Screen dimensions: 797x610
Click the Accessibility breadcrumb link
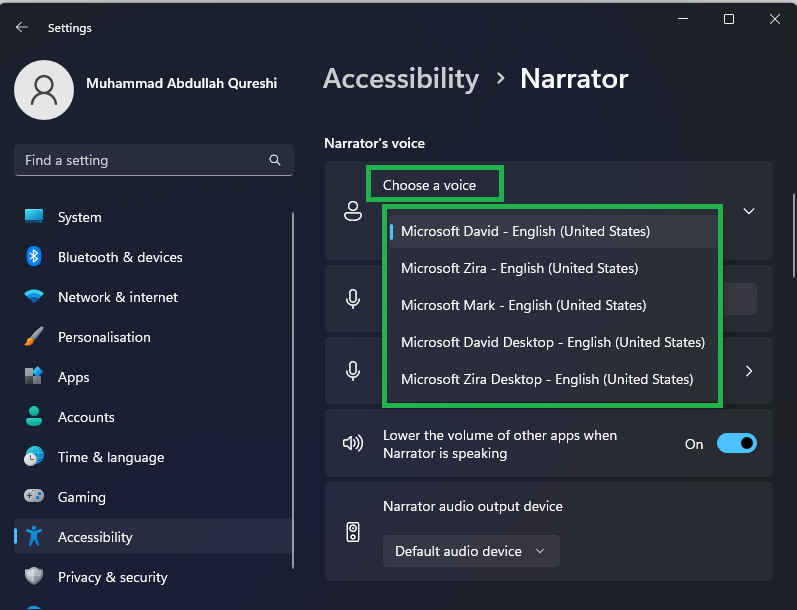pyautogui.click(x=401, y=78)
